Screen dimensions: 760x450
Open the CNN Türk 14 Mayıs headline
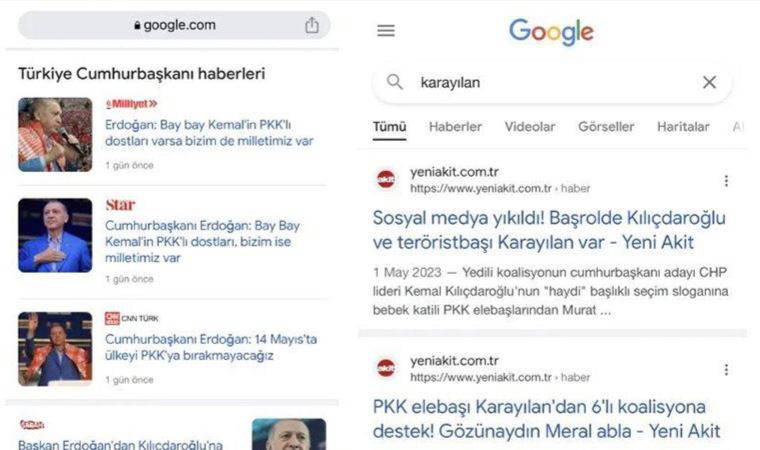(211, 347)
